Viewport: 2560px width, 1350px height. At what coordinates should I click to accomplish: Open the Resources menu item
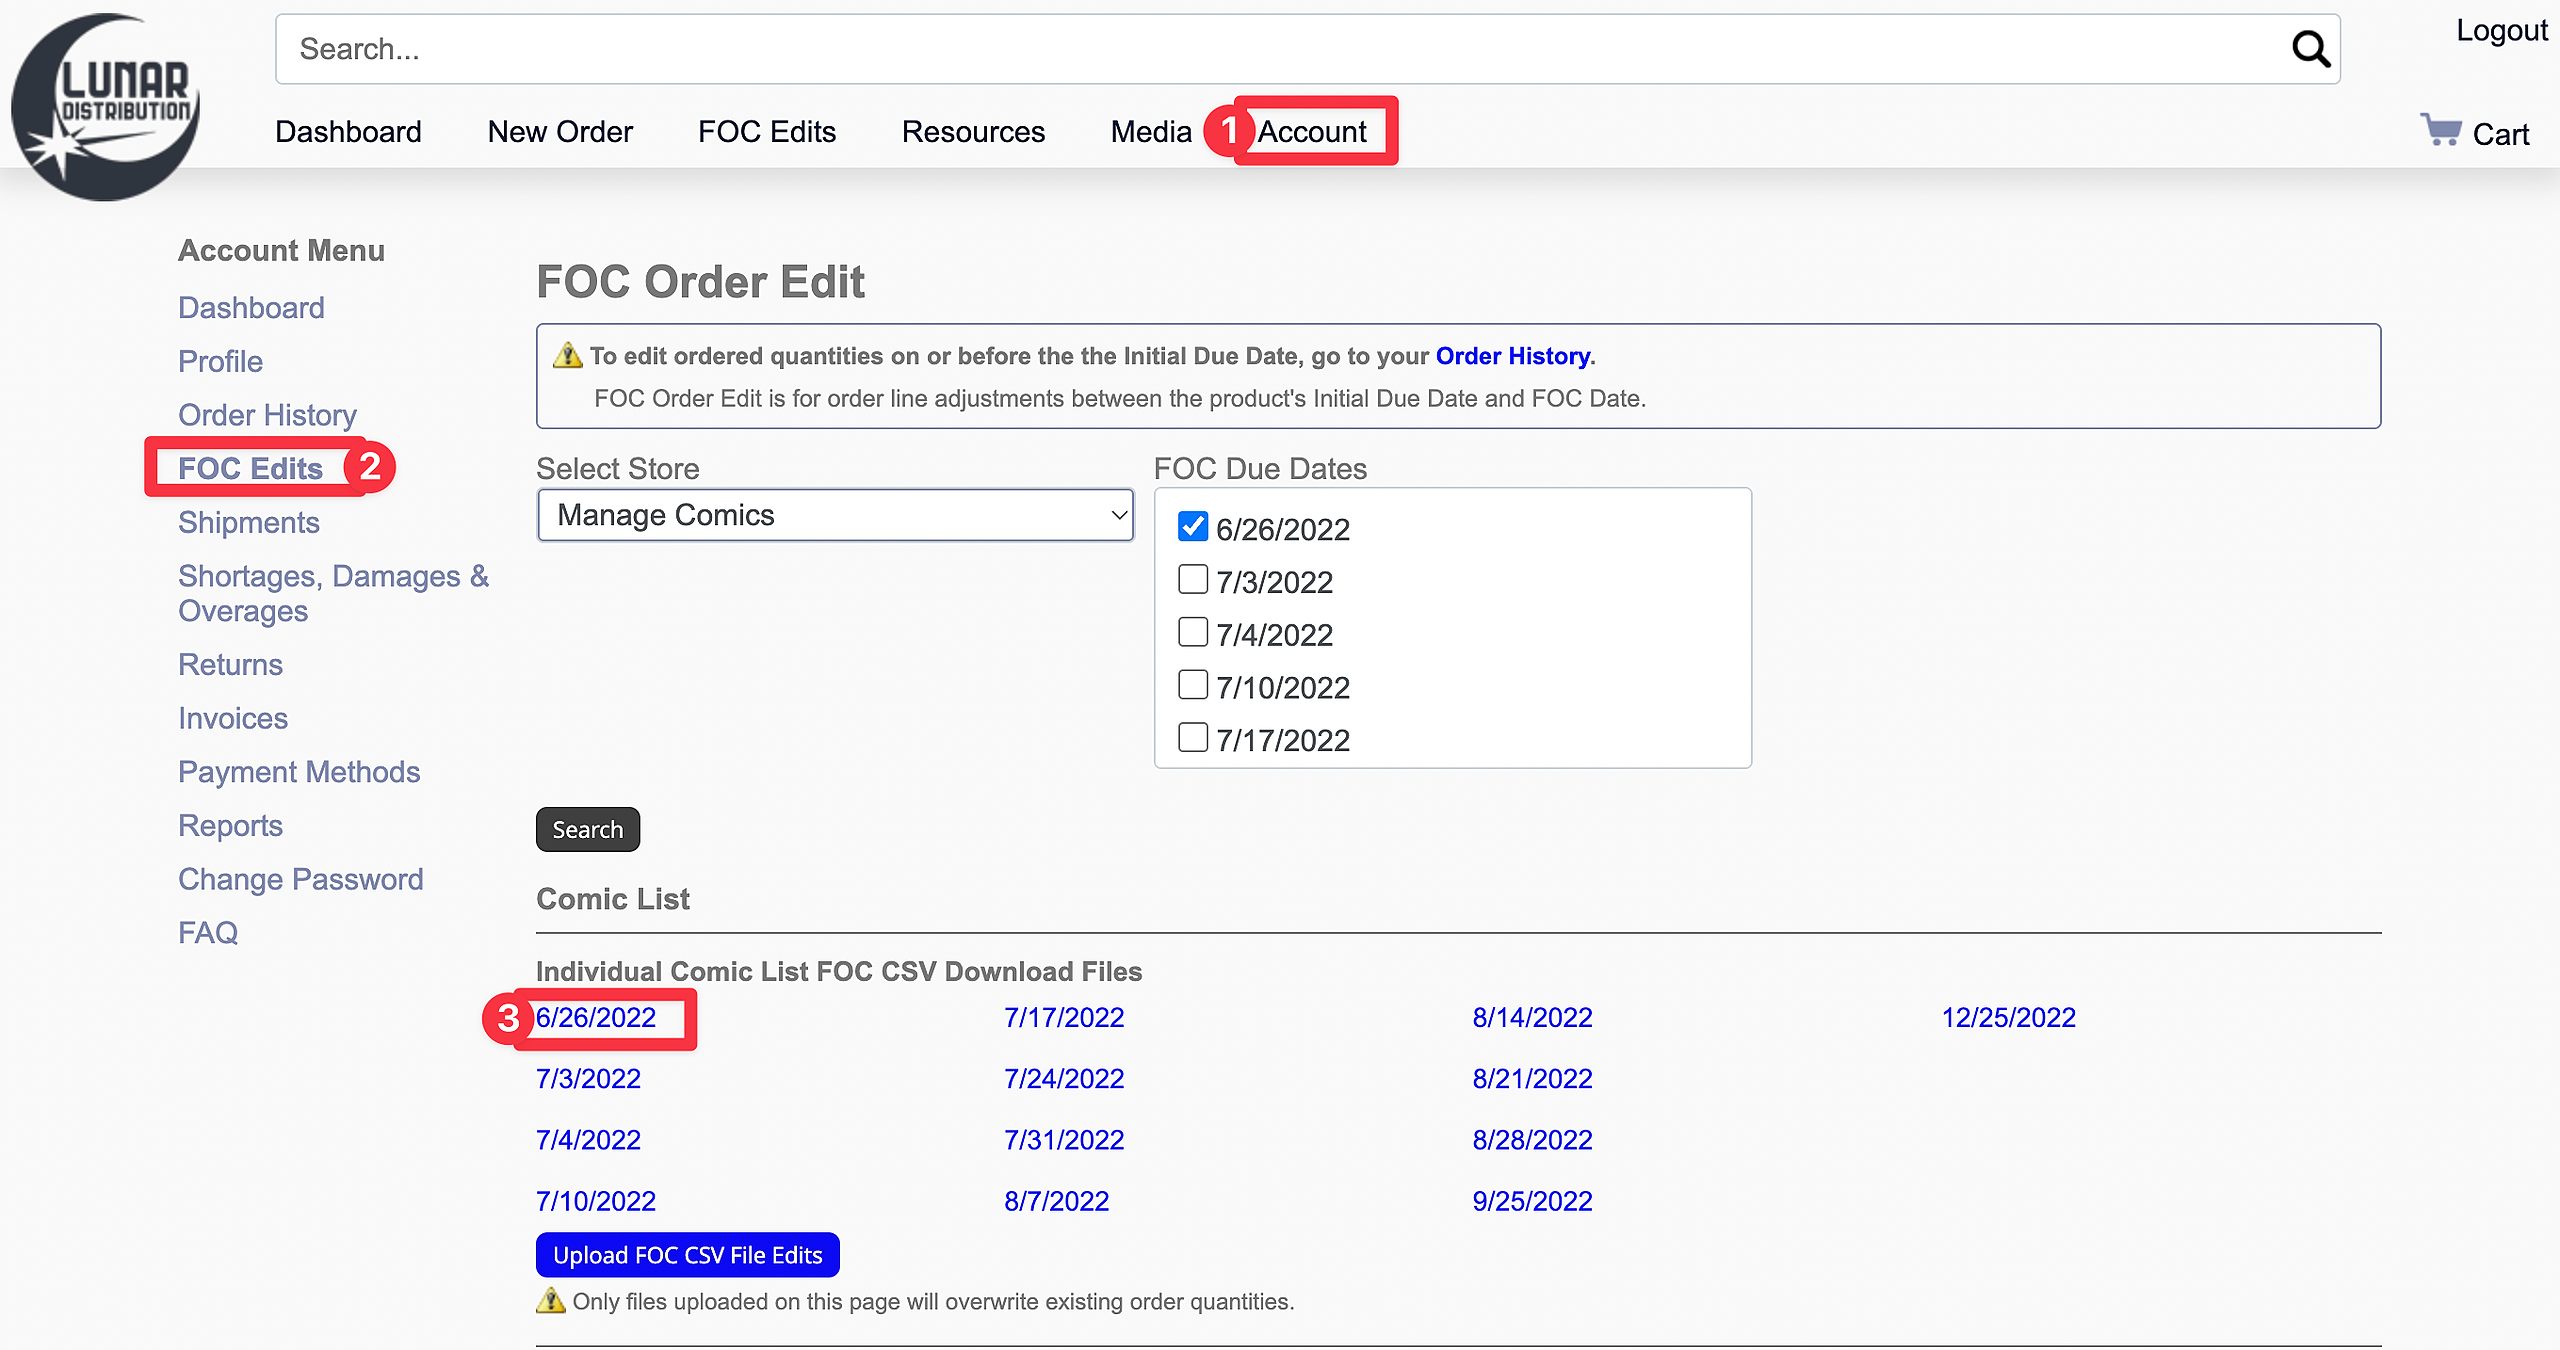pyautogui.click(x=973, y=132)
